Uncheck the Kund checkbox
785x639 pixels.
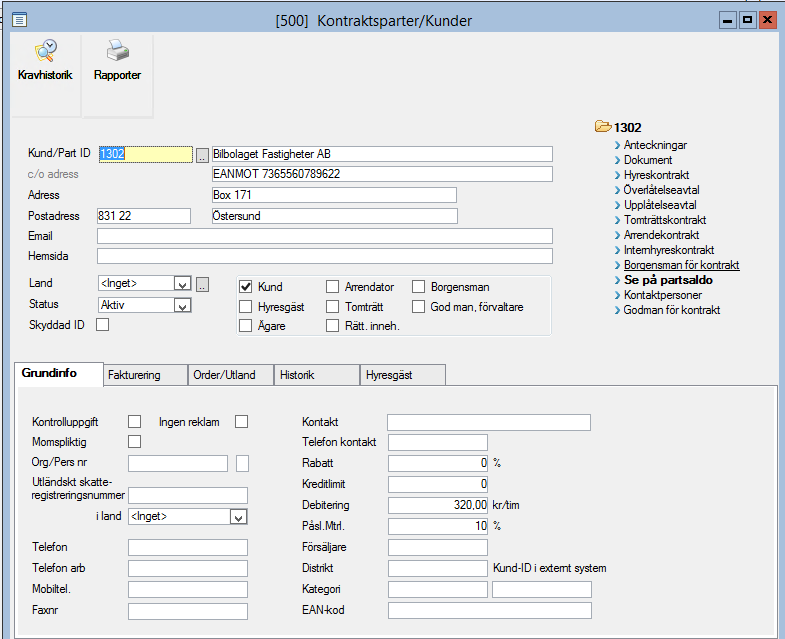point(245,287)
